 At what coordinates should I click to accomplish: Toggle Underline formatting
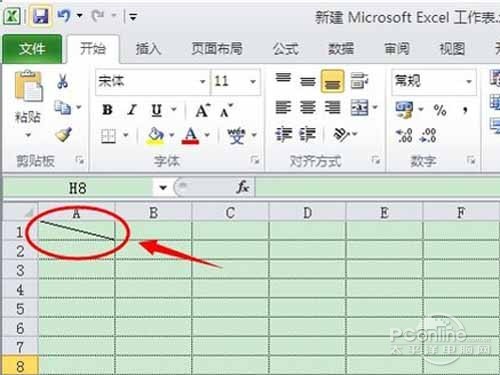pyautogui.click(x=157, y=110)
